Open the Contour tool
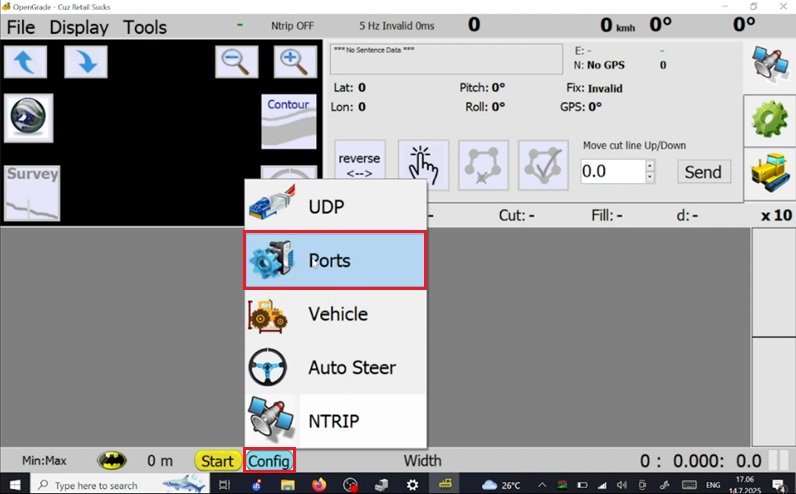This screenshot has height=494, width=796. [288, 120]
